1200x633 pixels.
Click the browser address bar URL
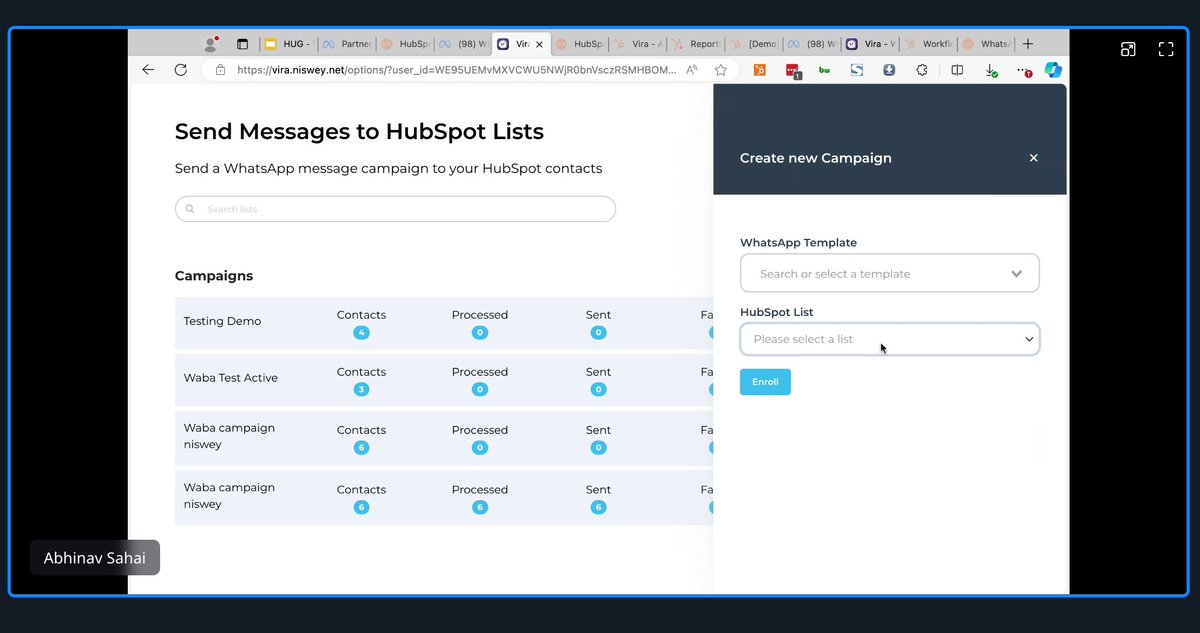pyautogui.click(x=455, y=70)
